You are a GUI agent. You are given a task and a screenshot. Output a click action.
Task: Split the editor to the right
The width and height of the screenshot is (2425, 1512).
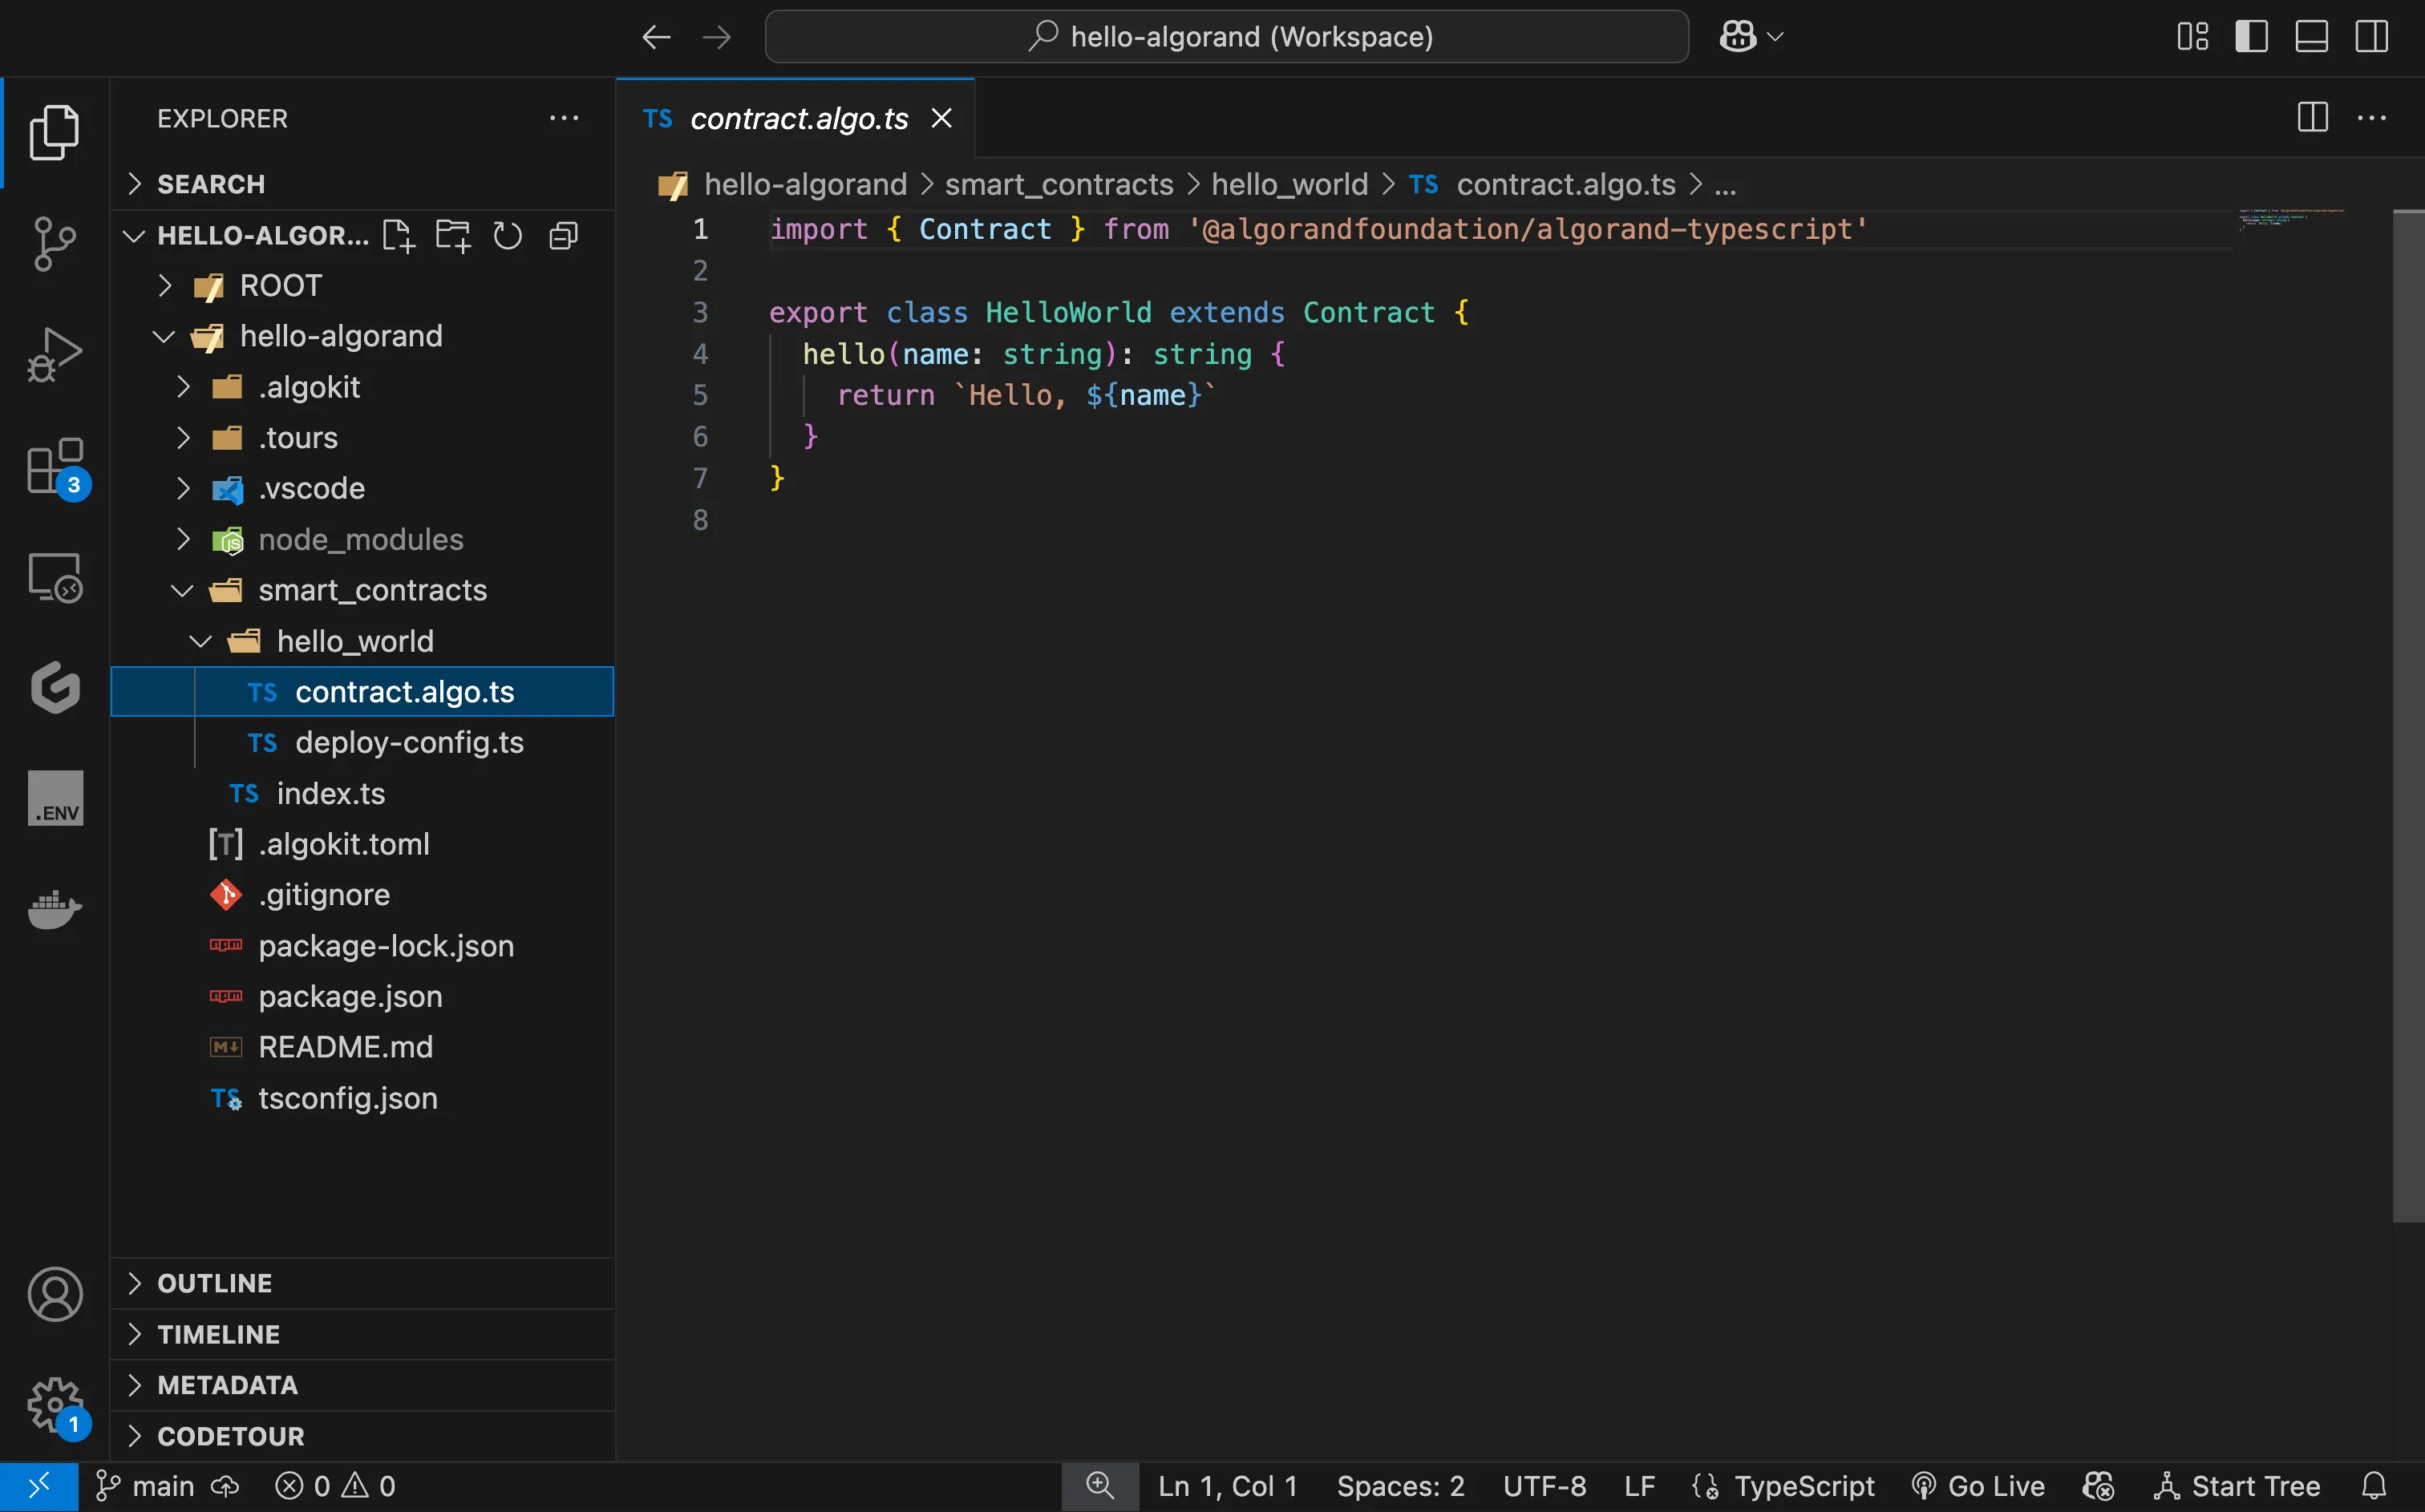pos(2312,118)
